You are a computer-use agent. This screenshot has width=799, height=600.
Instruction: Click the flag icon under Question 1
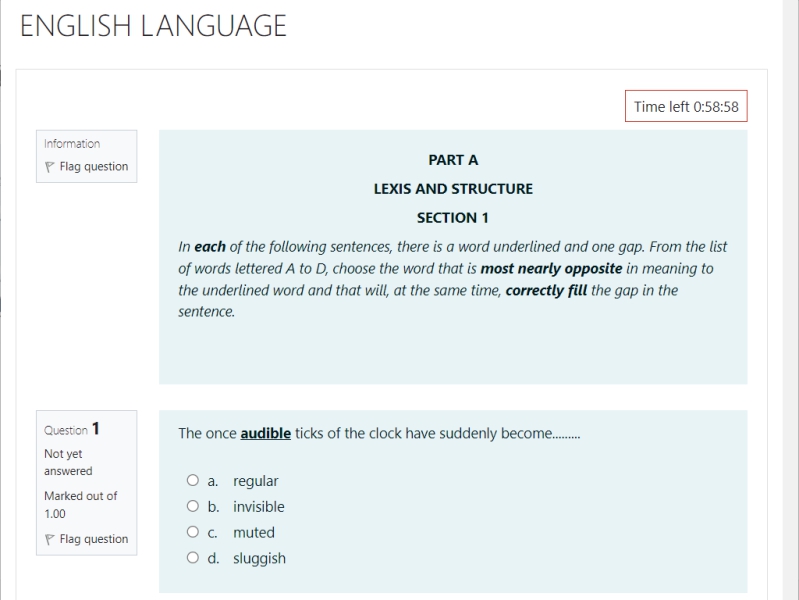click(50, 539)
